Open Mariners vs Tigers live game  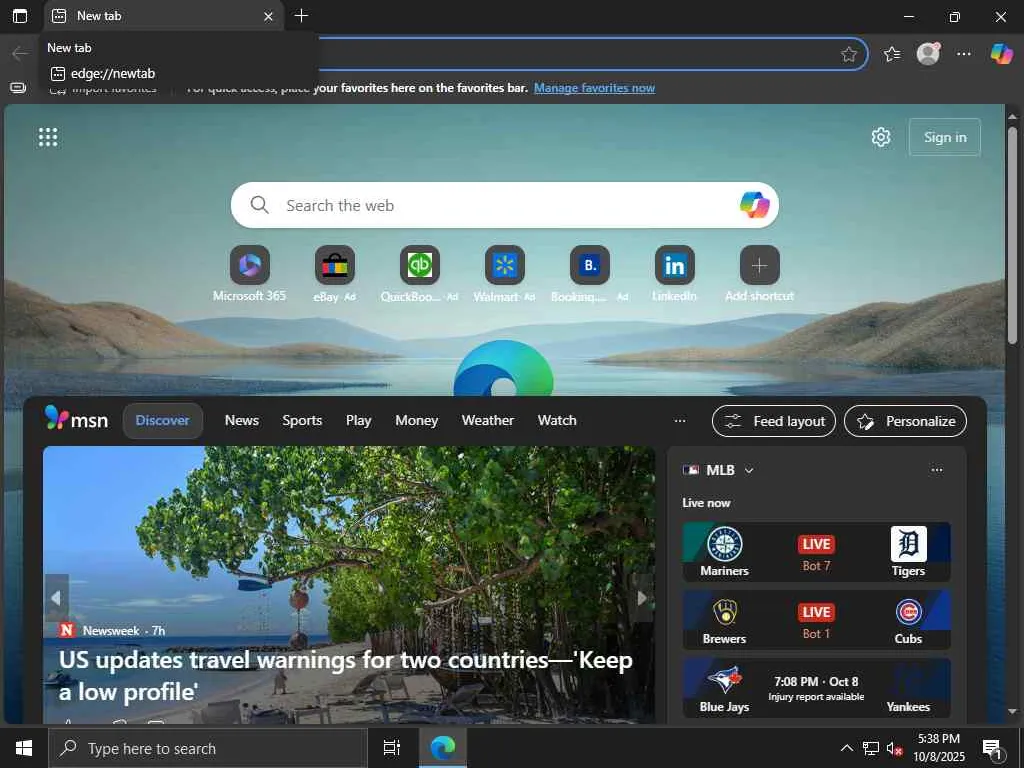click(816, 552)
